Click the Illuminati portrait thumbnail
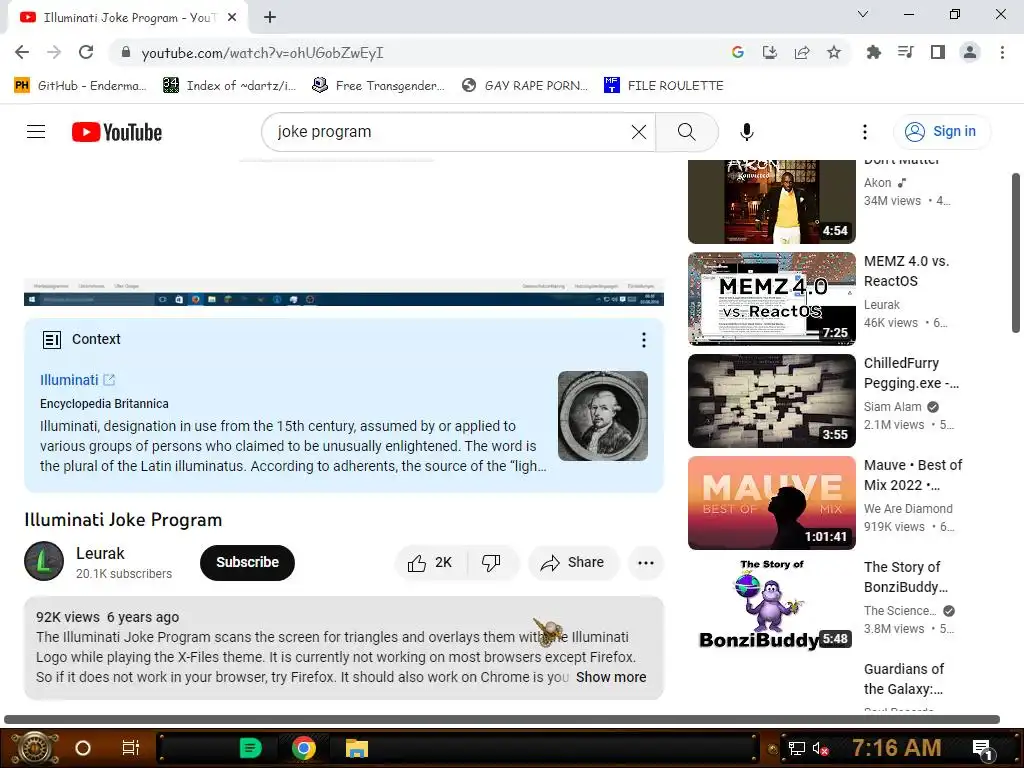Viewport: 1024px width, 768px height. point(602,416)
